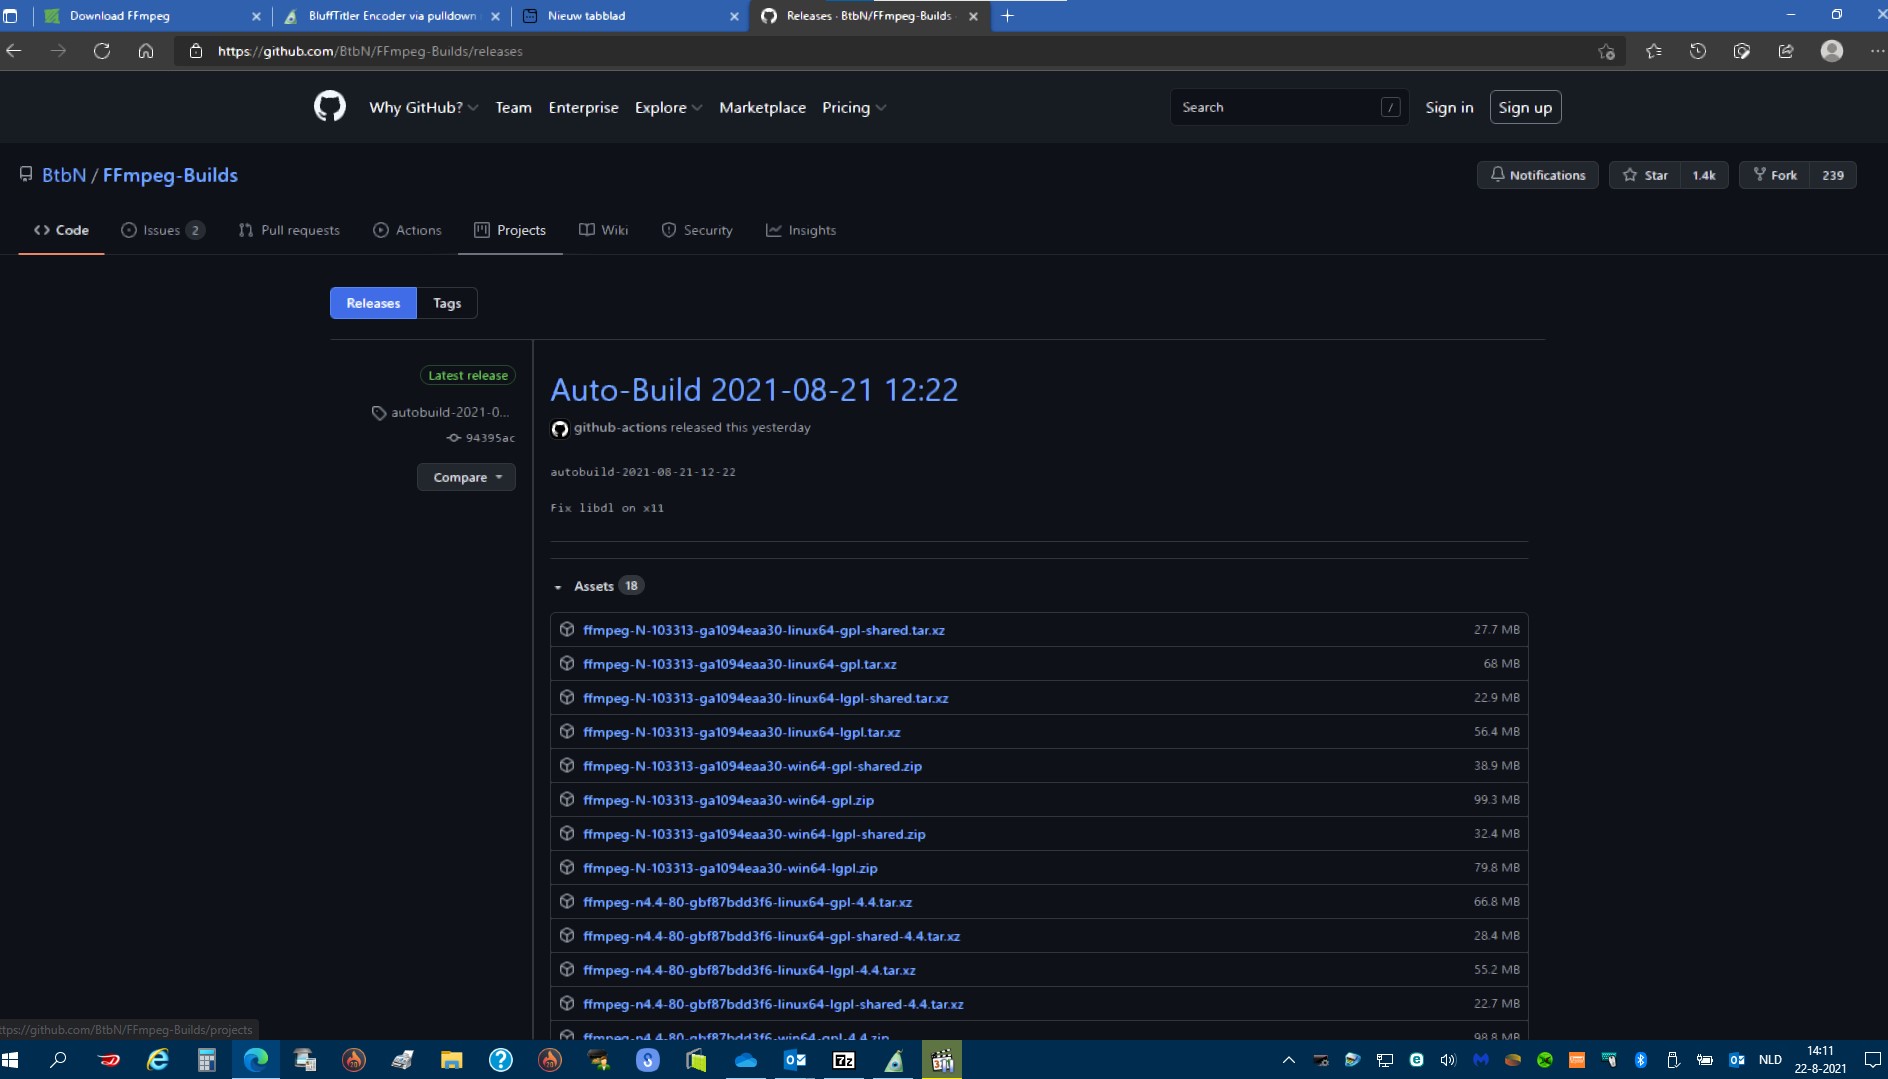Open the Enterprise nav link
This screenshot has width=1888, height=1079.
(583, 107)
